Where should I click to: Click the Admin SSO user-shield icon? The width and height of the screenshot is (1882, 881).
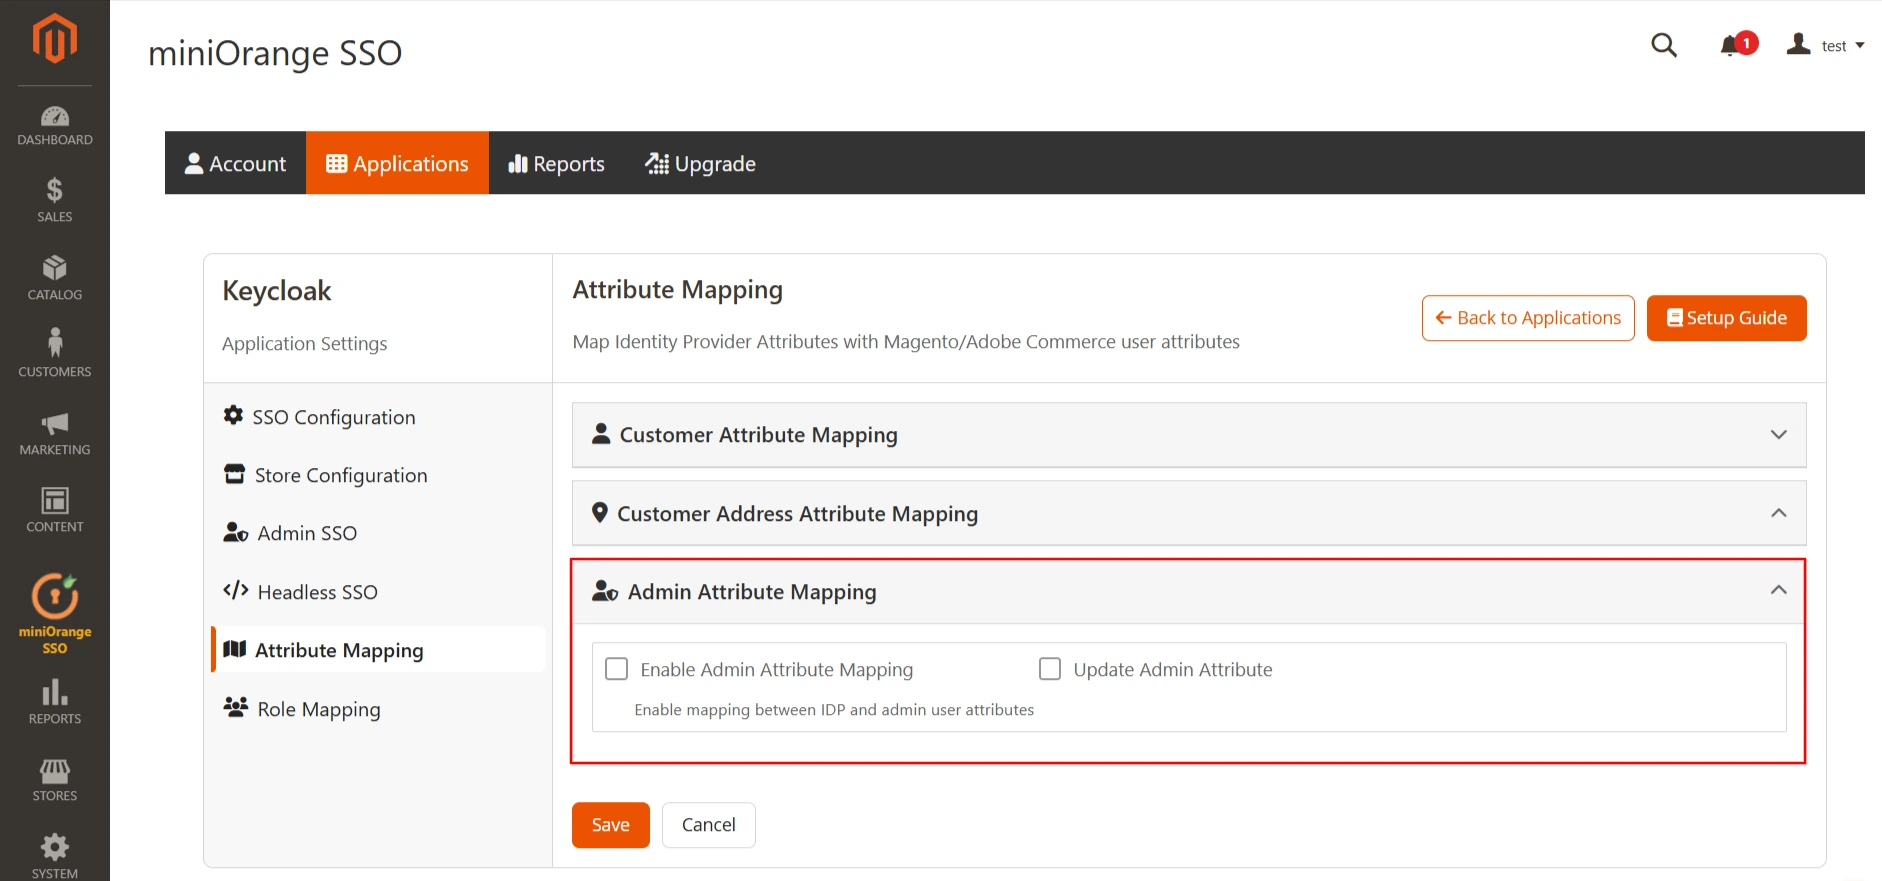coord(236,532)
